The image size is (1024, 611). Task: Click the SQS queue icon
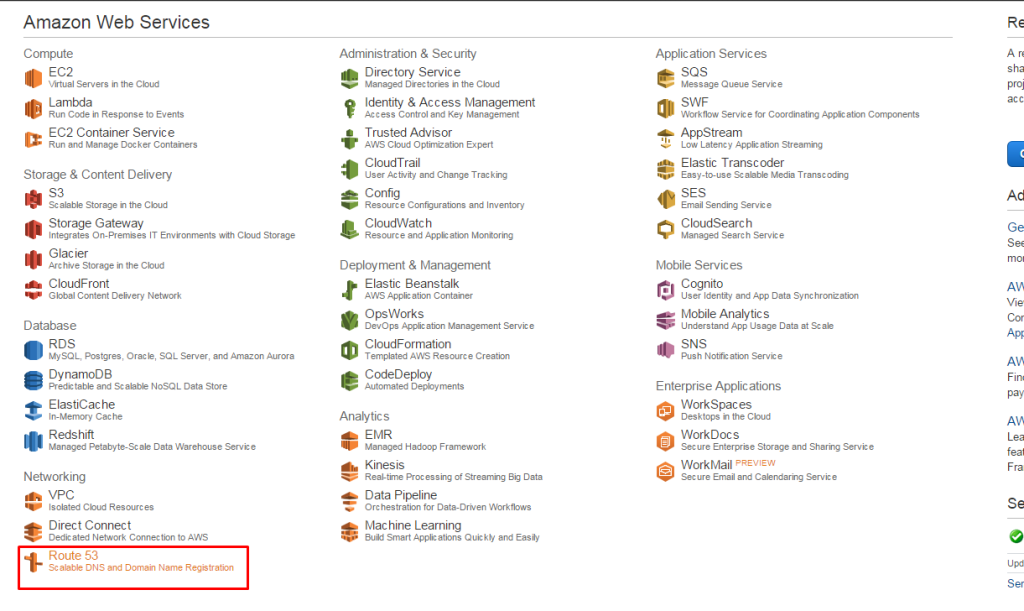click(x=665, y=78)
